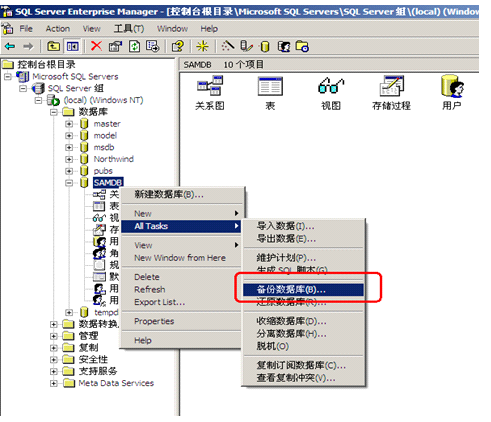Image resolution: width=491 pixels, height=422 pixels.
Task: Click the application icon in the title bar
Action: point(7,12)
